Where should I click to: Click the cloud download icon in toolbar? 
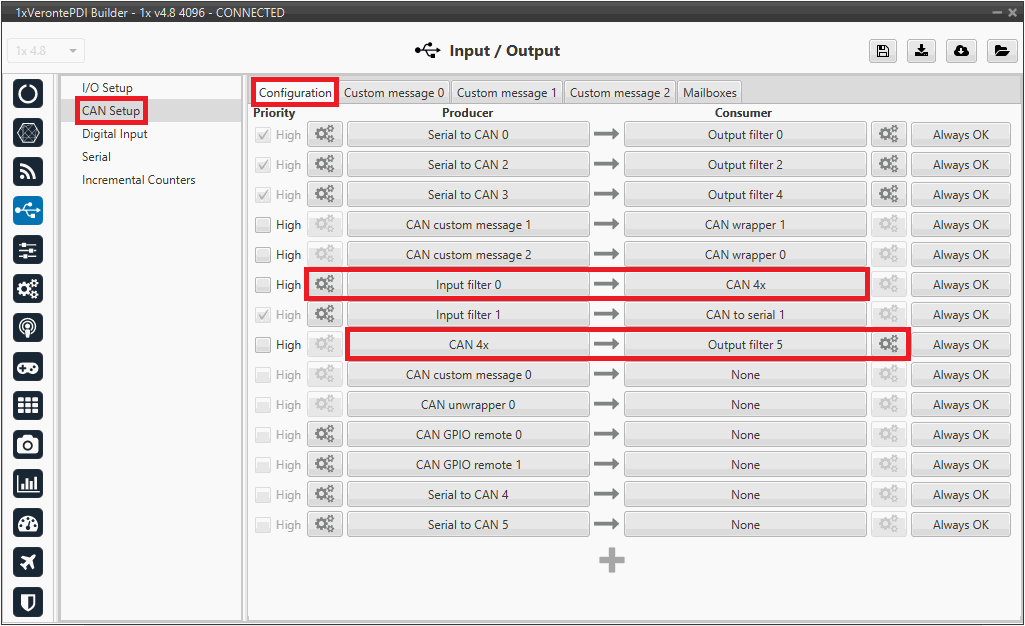(x=961, y=51)
